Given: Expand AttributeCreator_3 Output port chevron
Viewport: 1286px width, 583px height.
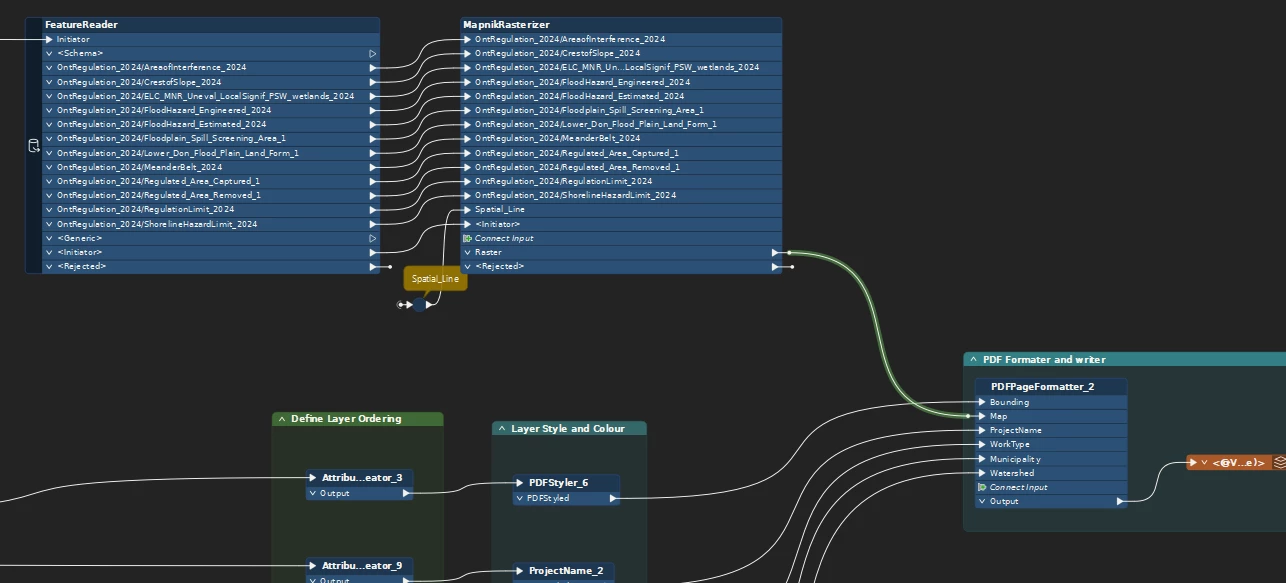Looking at the screenshot, I should 313,493.
